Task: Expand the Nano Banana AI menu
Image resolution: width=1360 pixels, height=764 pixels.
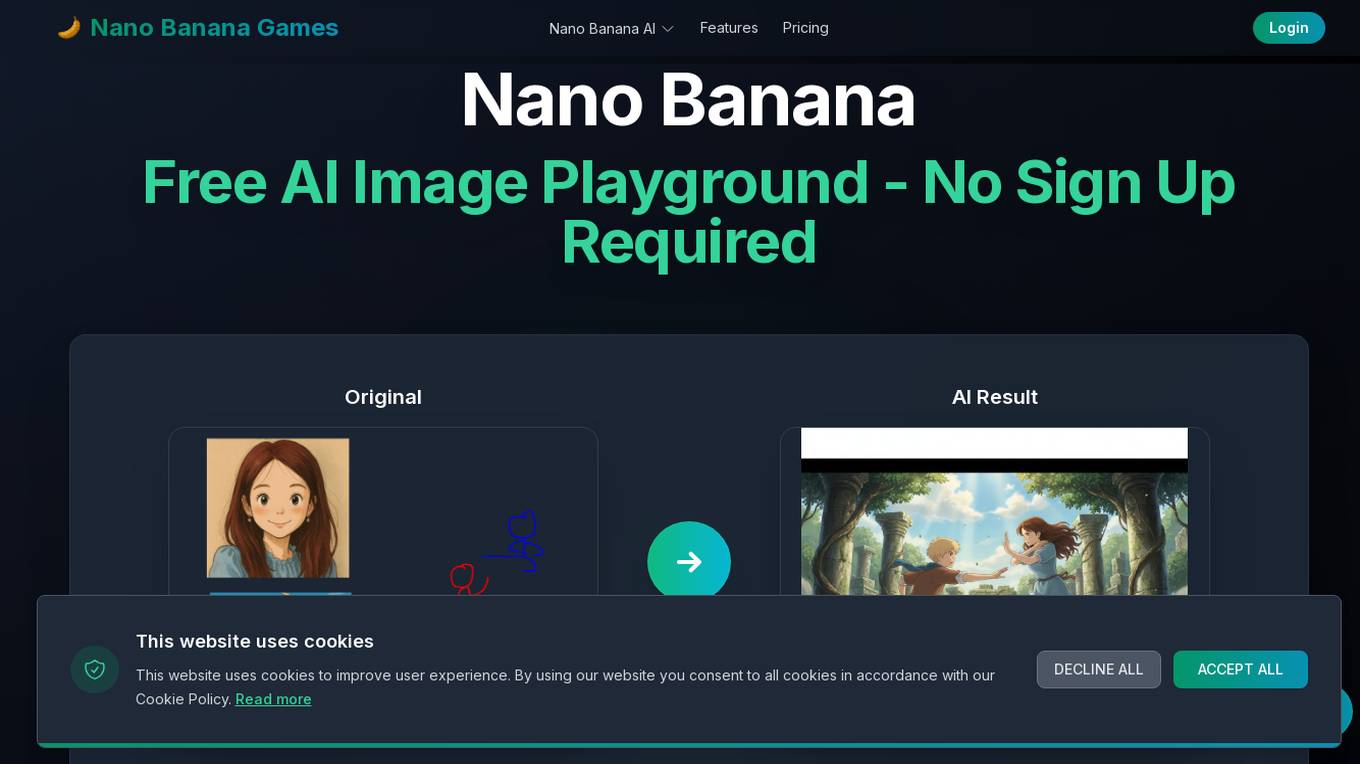Action: (611, 28)
